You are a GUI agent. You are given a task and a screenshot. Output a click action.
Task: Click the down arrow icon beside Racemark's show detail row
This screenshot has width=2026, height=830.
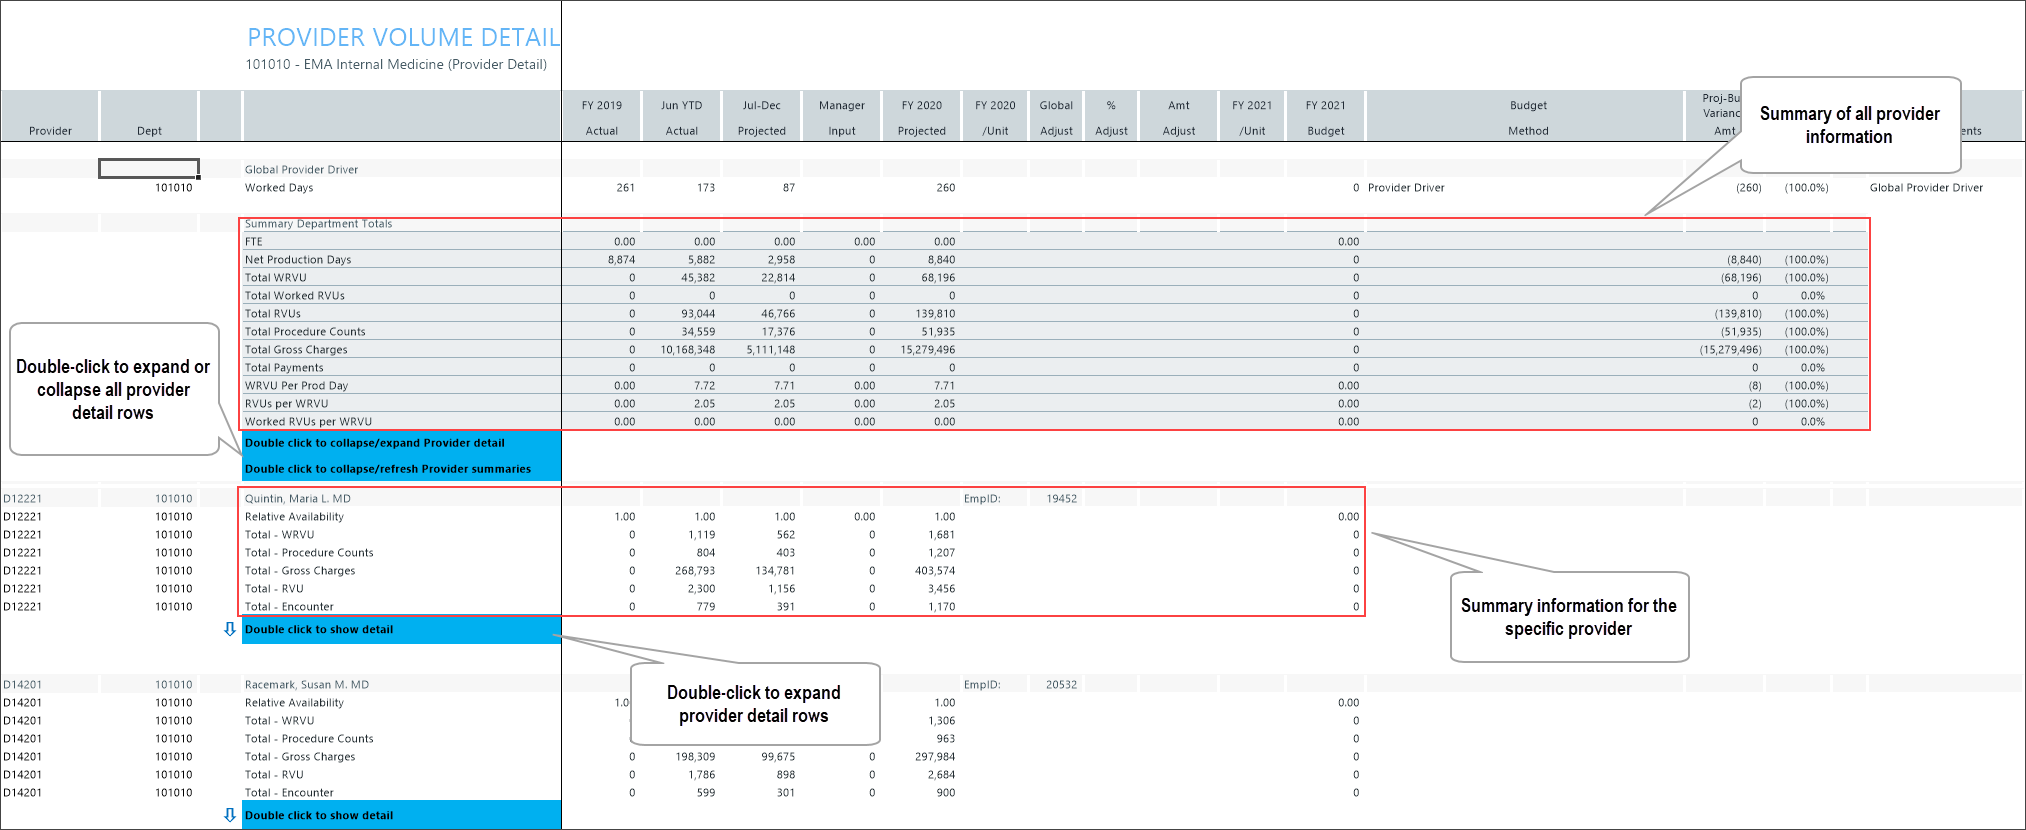[230, 815]
